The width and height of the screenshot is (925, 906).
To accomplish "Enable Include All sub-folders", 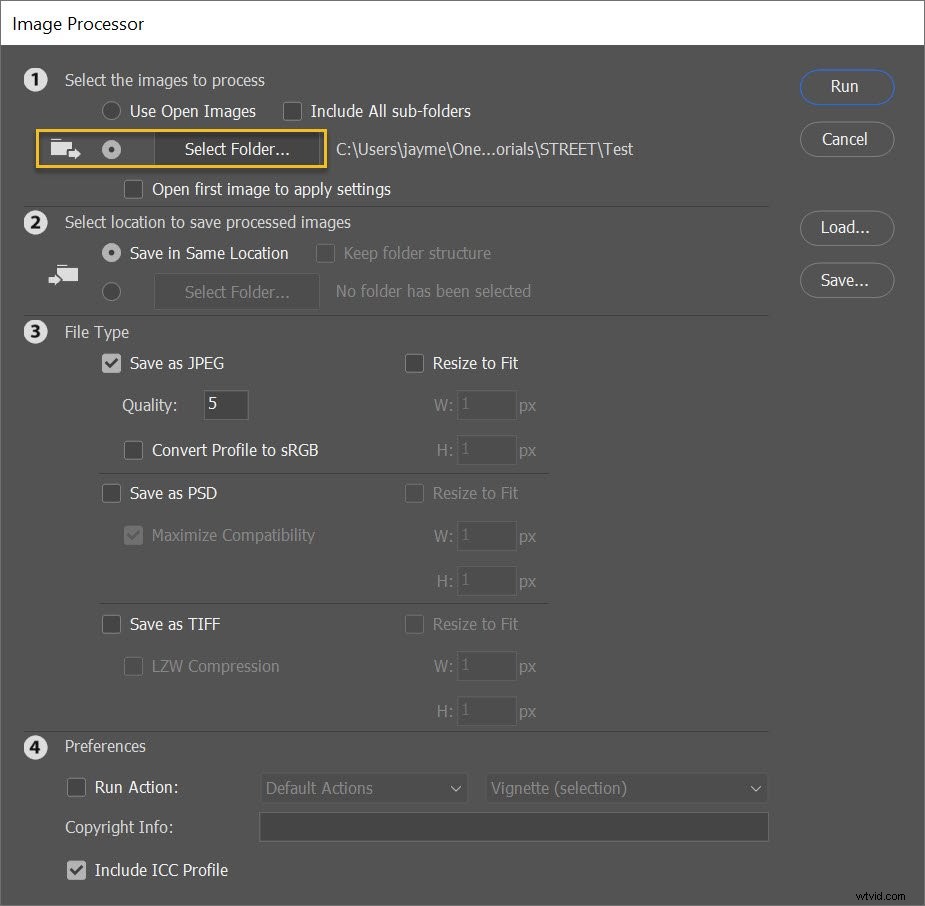I will point(291,111).
